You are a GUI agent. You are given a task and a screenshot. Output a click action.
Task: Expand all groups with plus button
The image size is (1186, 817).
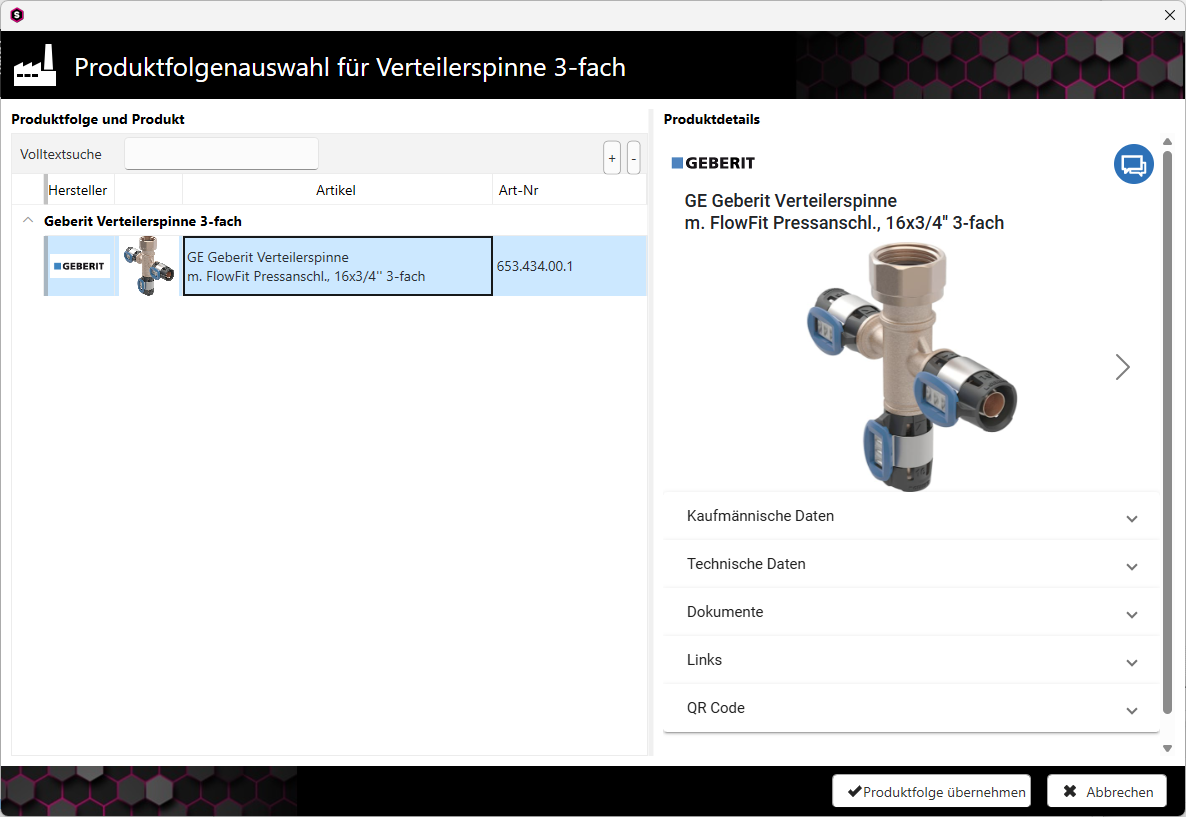(612, 158)
